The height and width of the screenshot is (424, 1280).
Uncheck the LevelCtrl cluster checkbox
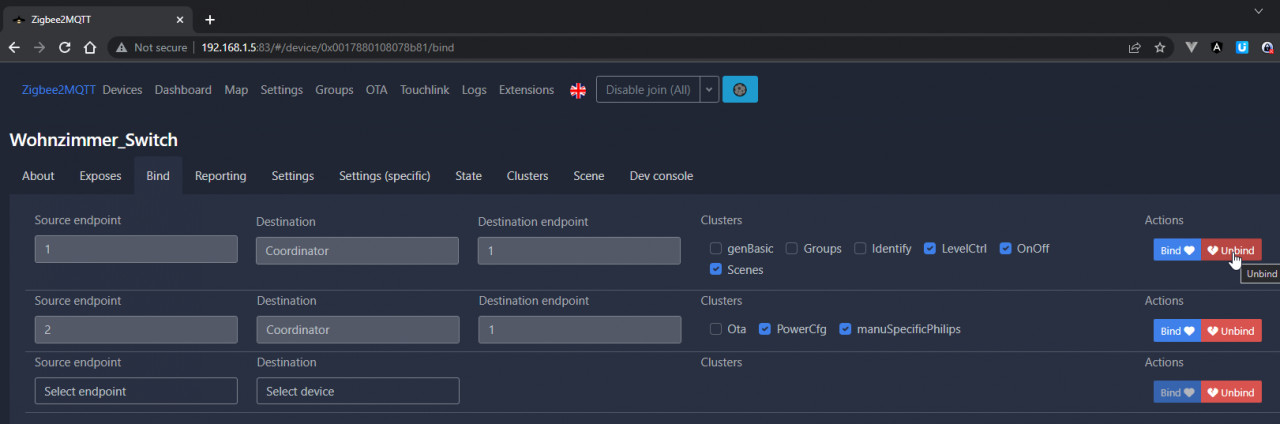coord(930,249)
